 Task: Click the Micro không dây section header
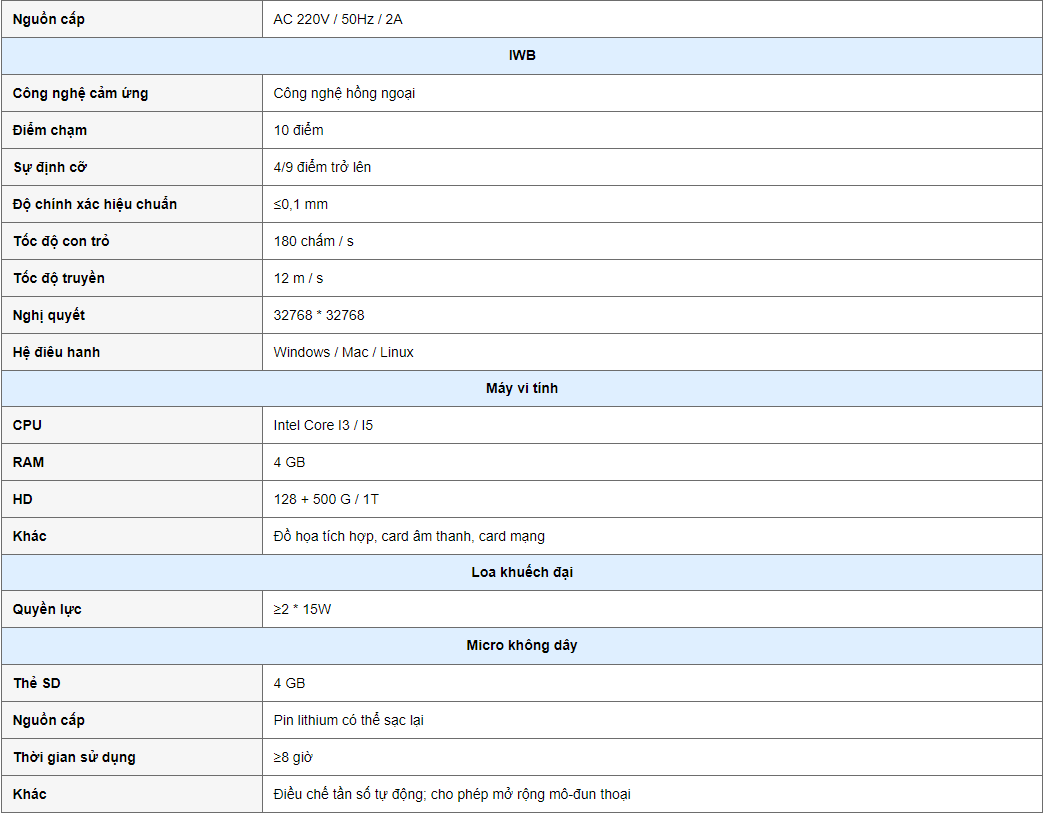(x=522, y=645)
